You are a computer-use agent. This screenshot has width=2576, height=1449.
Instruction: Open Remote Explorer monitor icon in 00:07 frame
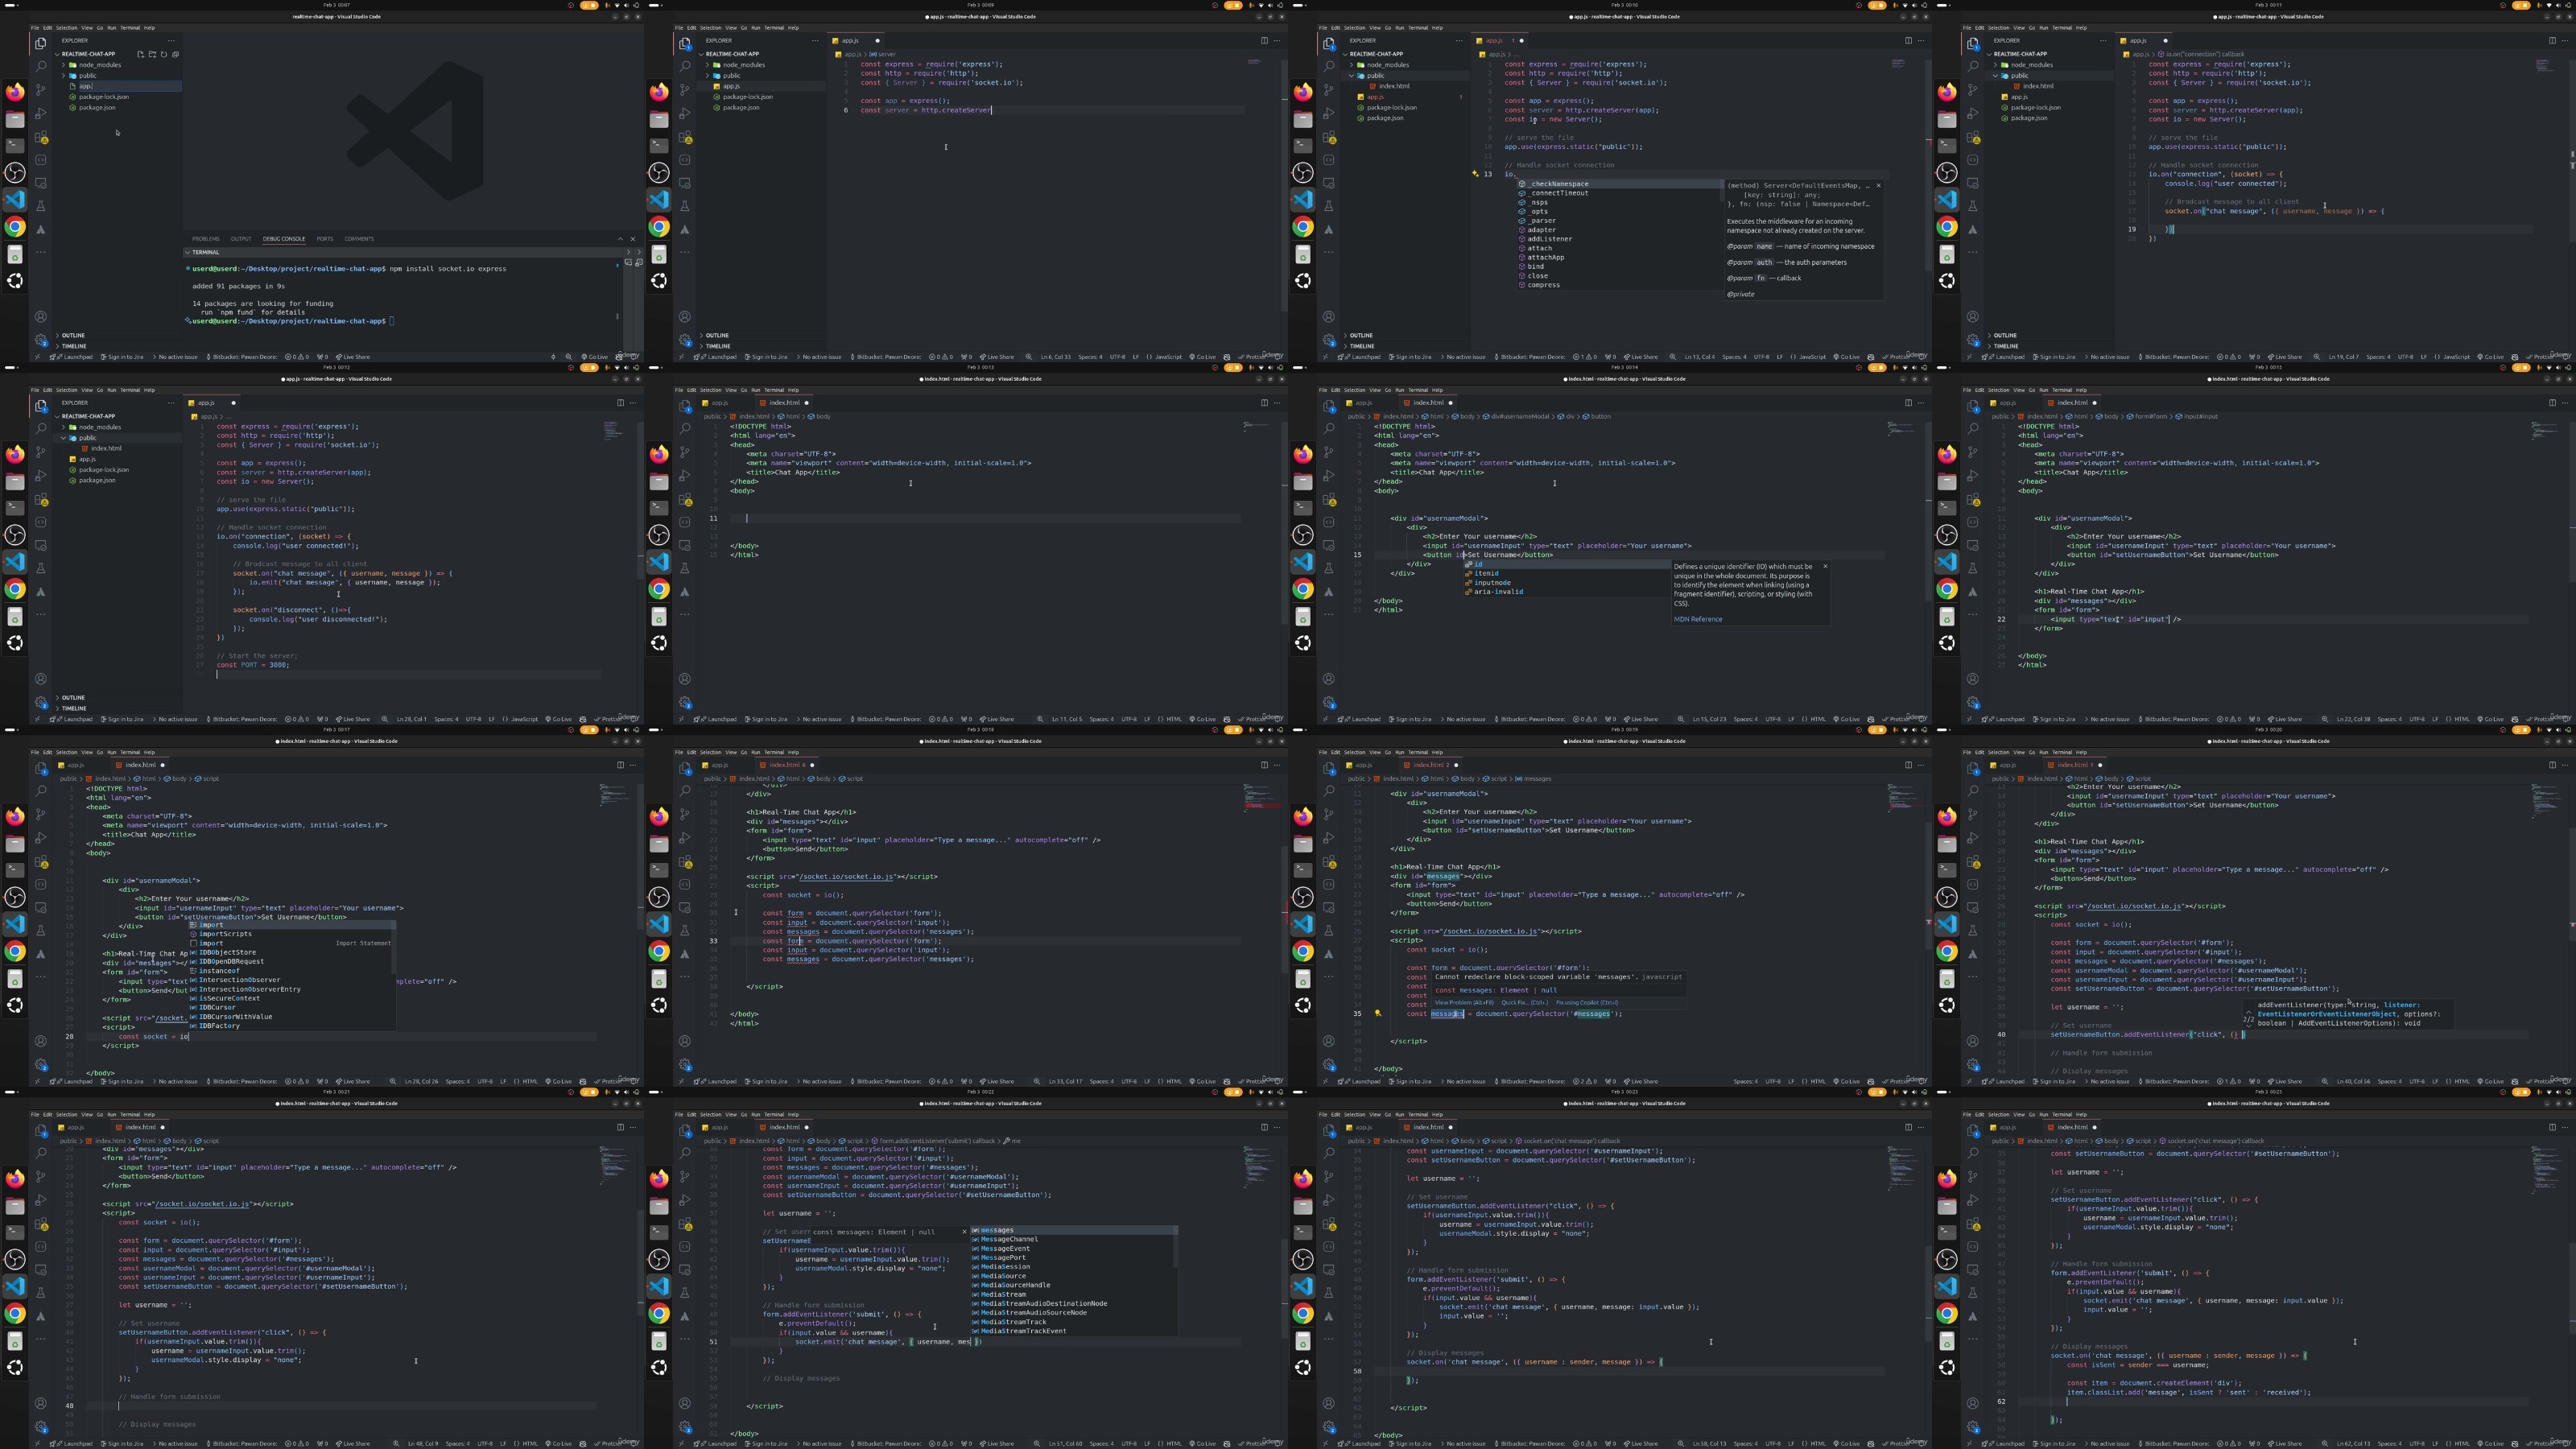[x=41, y=183]
